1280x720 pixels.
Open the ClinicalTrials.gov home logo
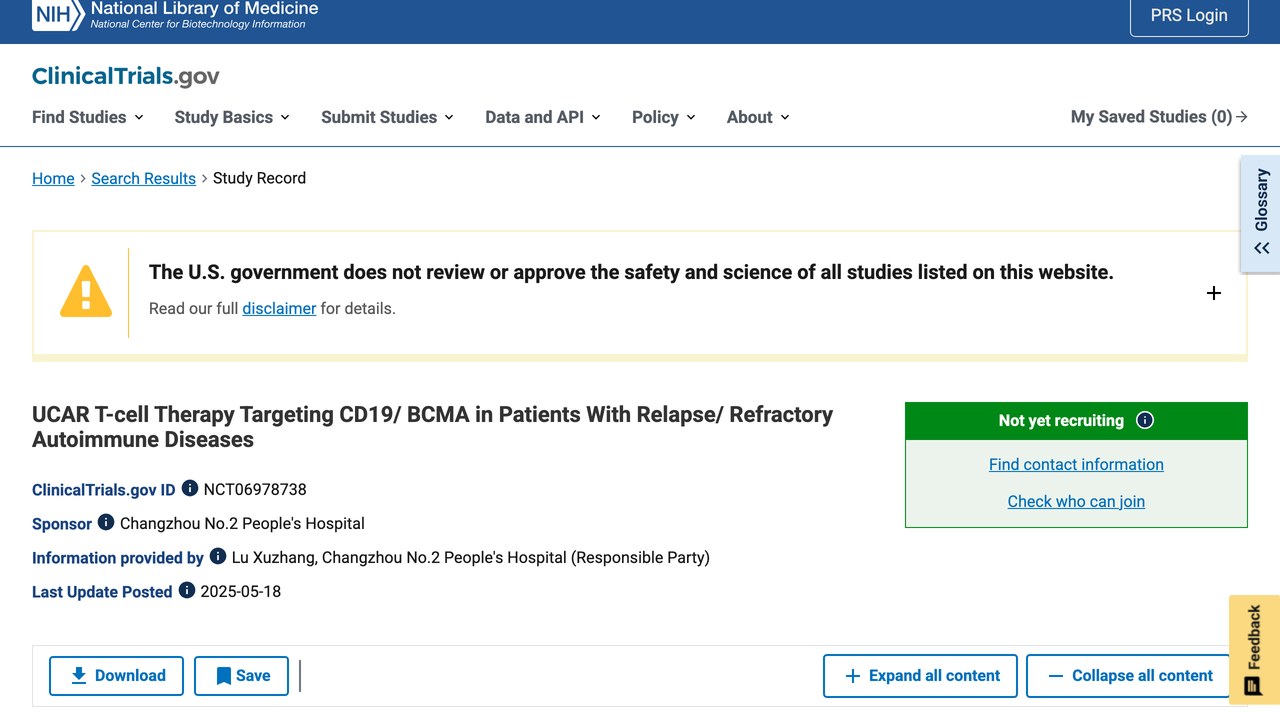click(126, 77)
